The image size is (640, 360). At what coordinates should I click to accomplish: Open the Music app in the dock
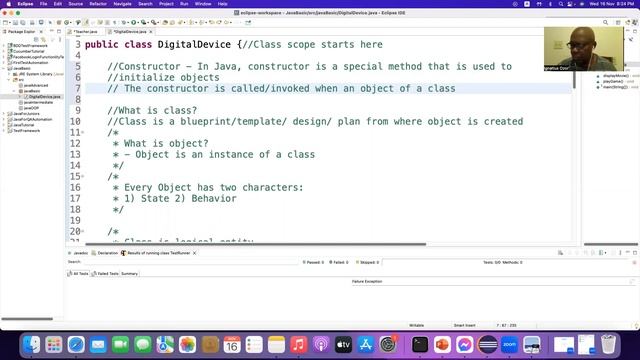299,345
